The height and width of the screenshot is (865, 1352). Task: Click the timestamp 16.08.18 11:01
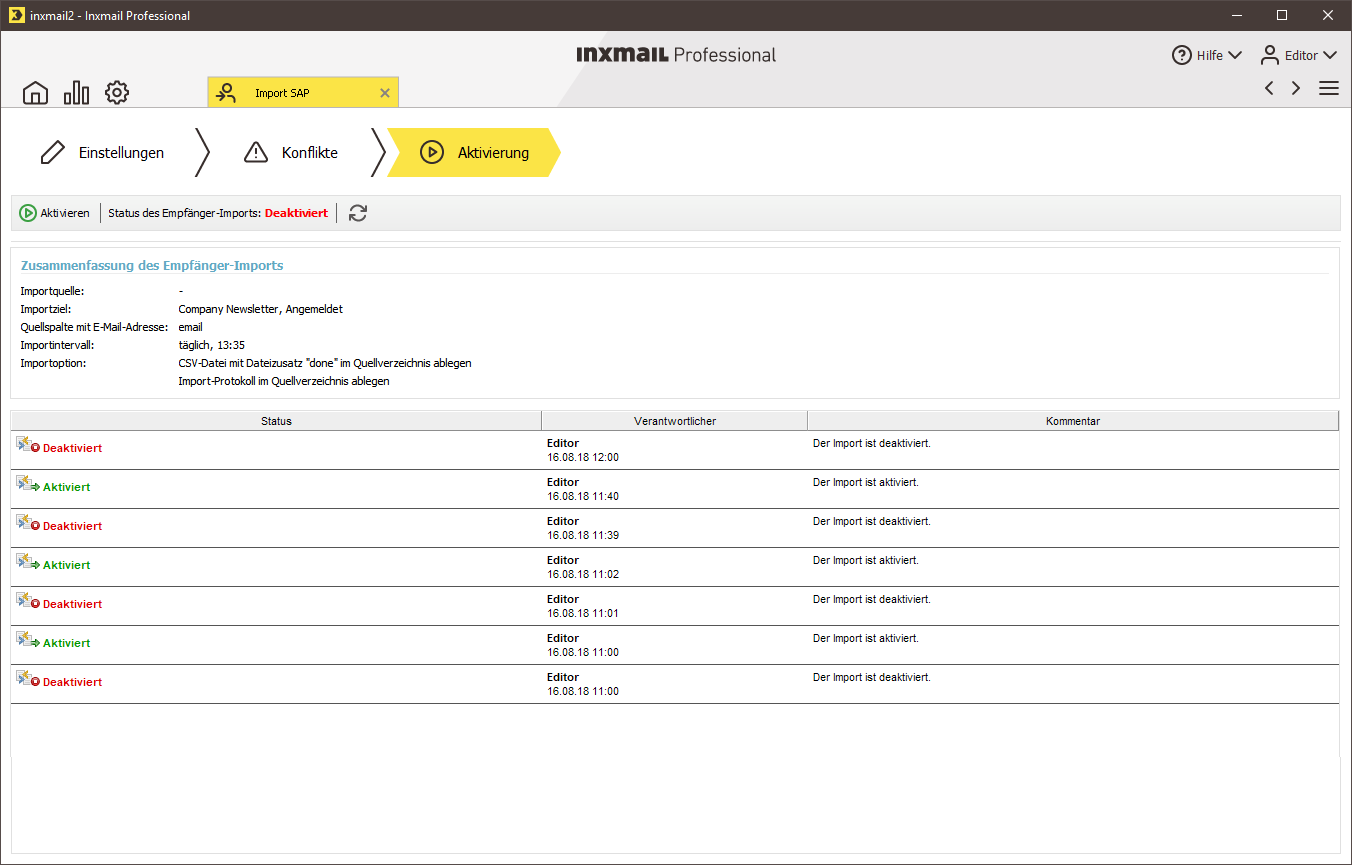(583, 613)
